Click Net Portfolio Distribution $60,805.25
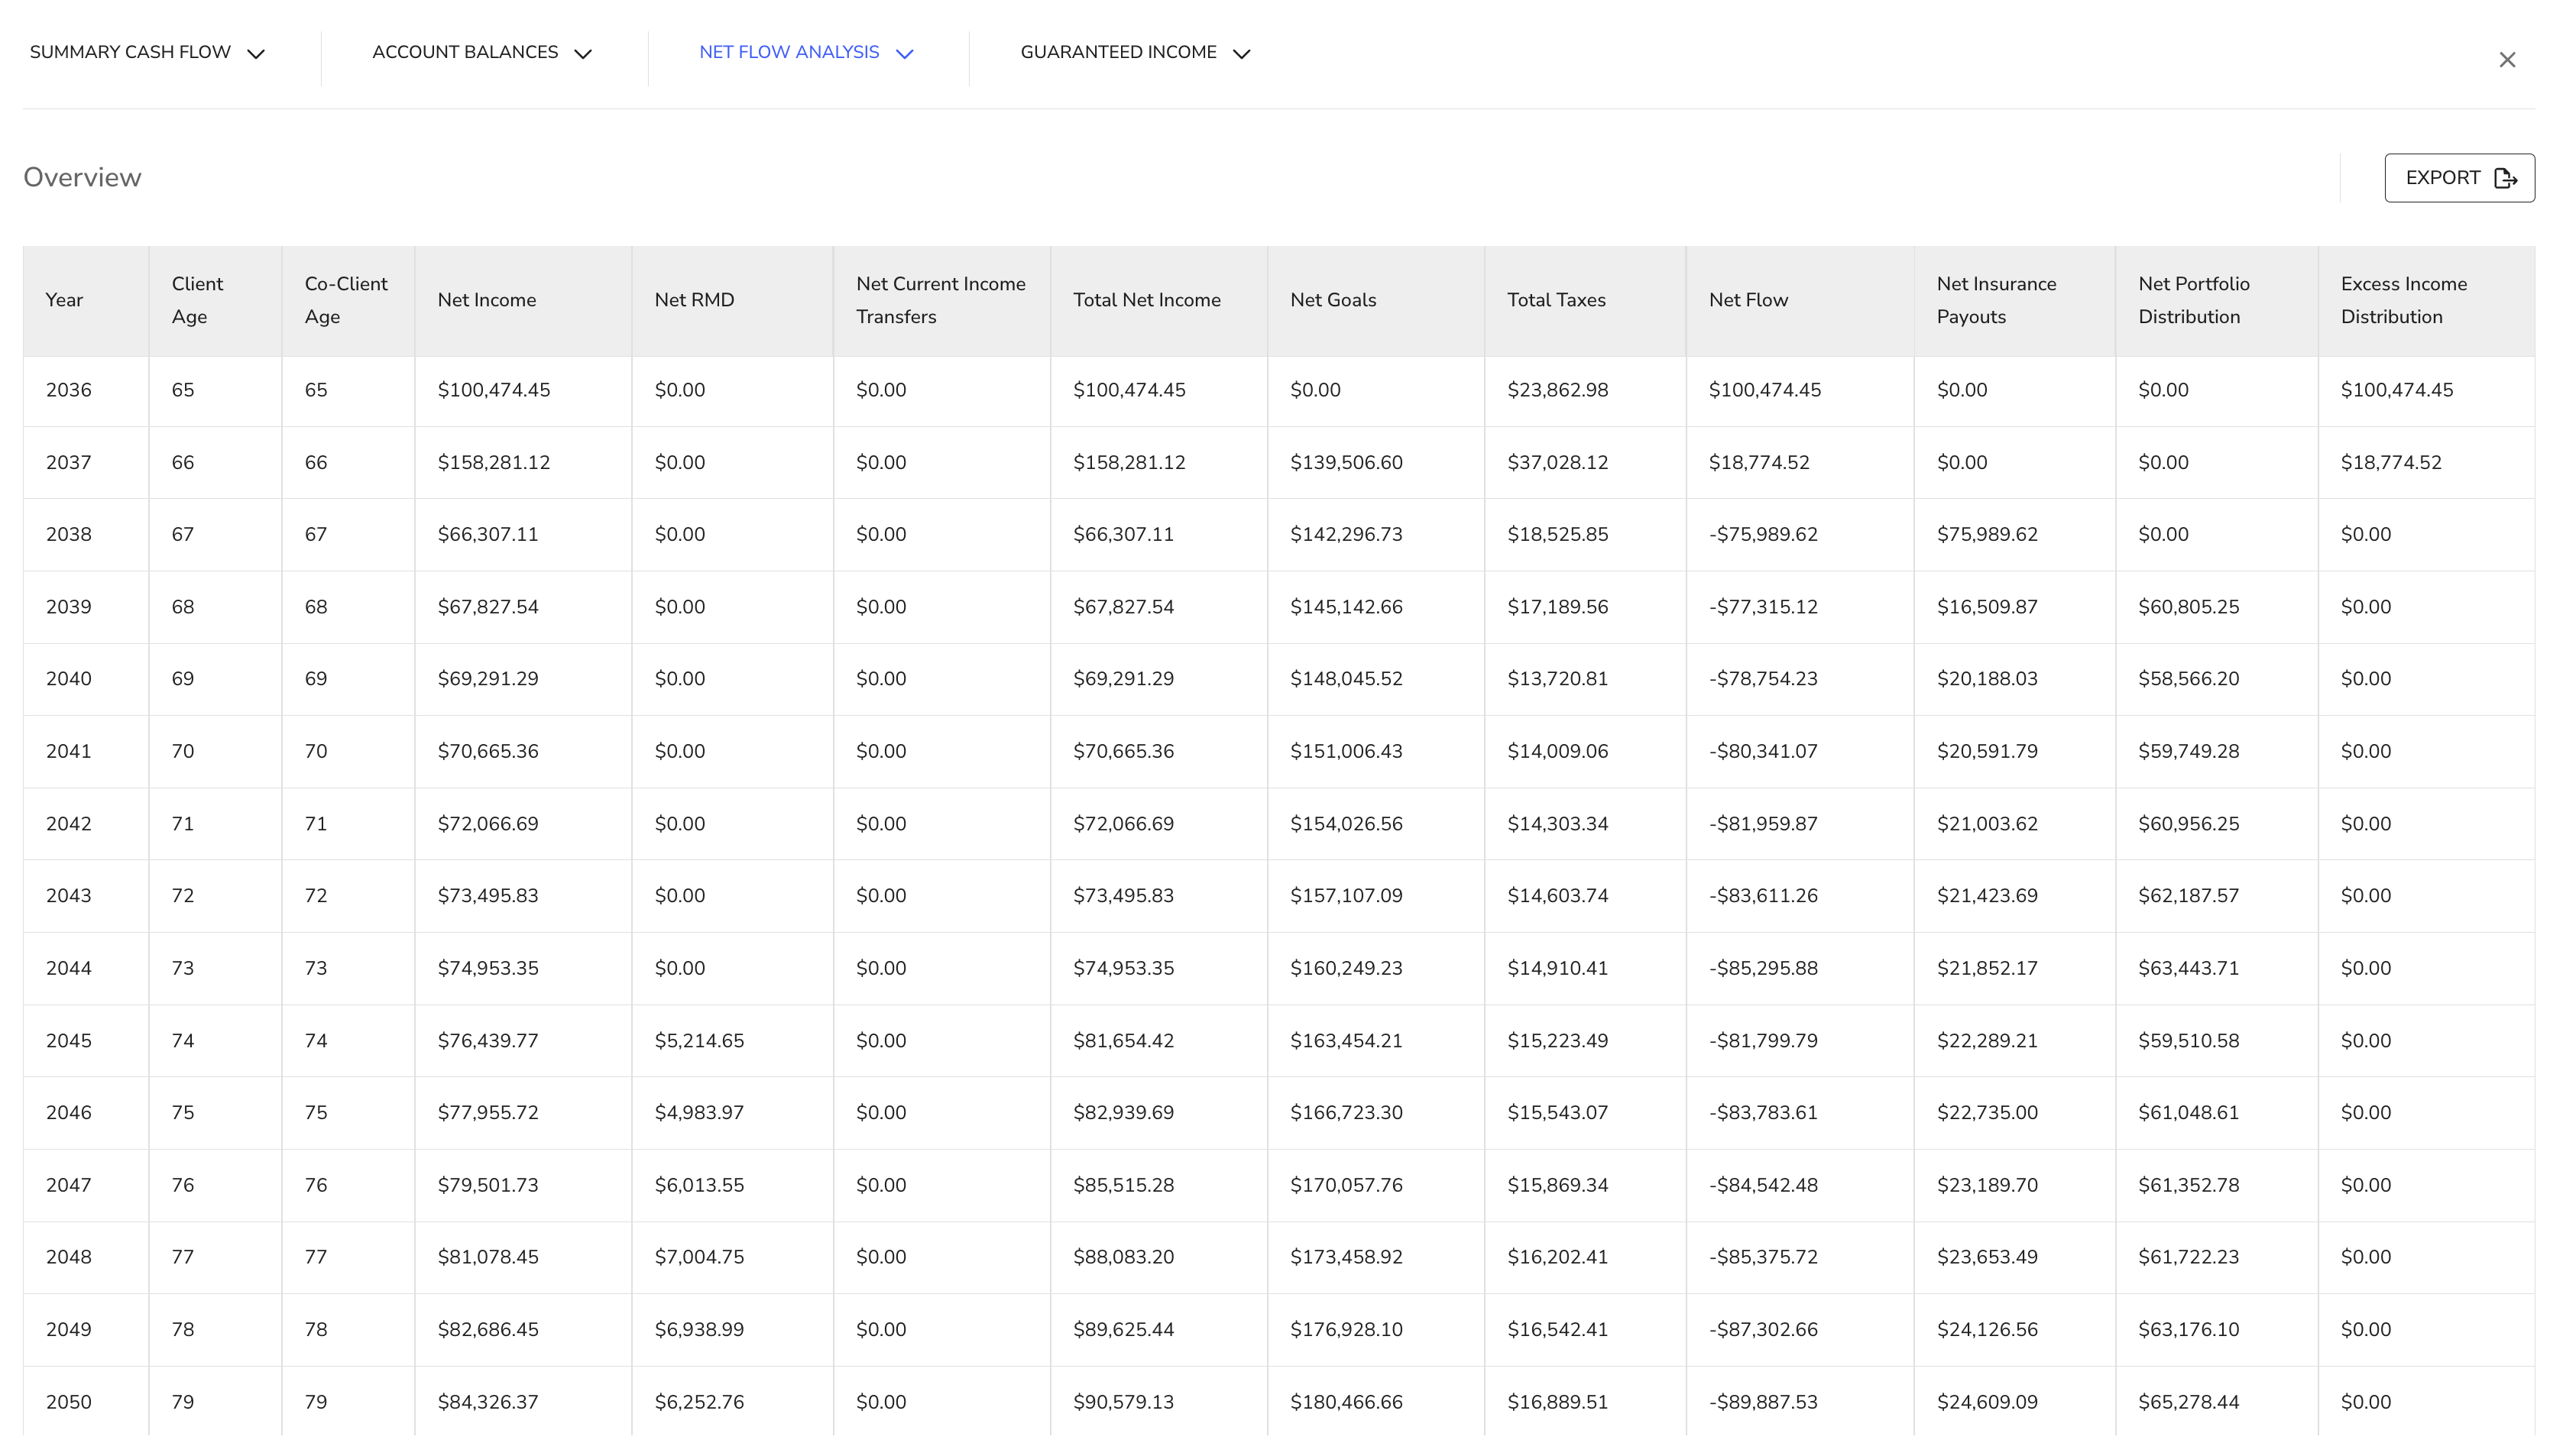The image size is (2563, 1456). pos(2189,607)
